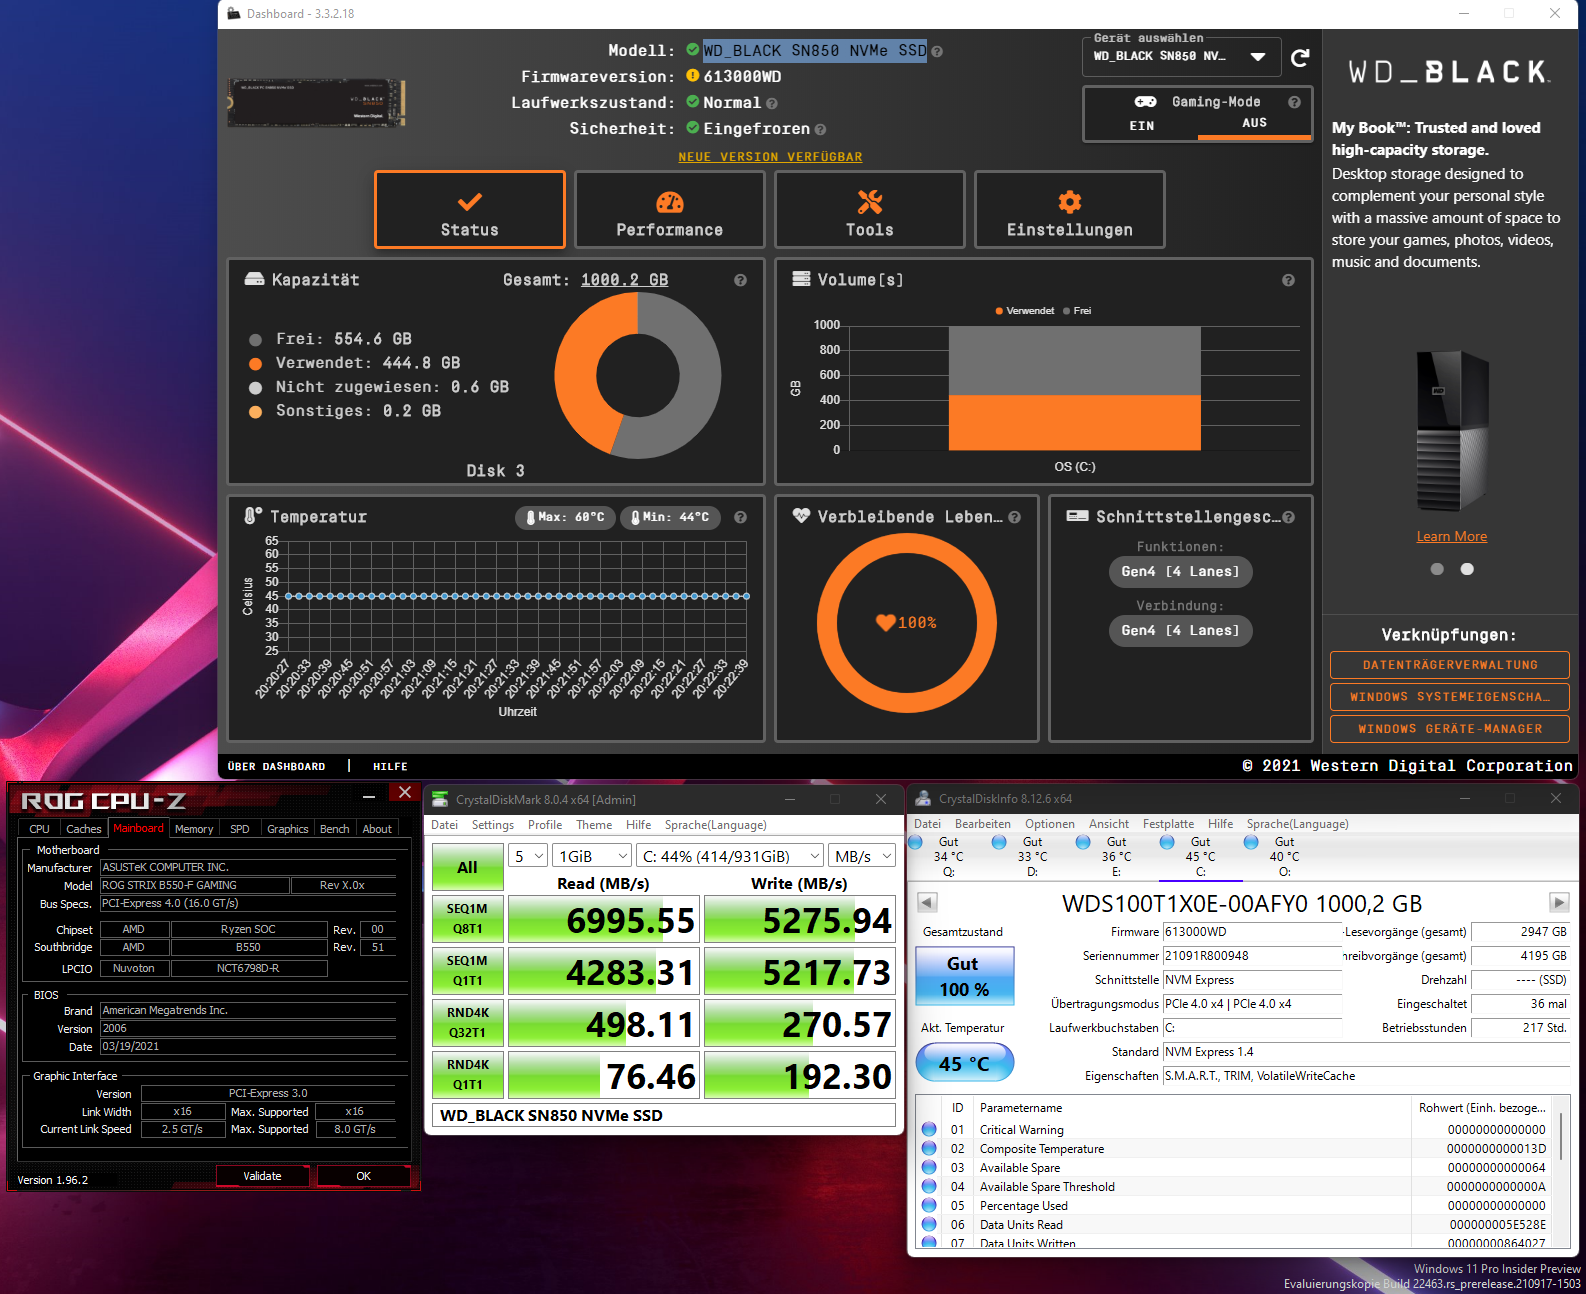Switch to the CPU tab in CPU-Z

pos(40,829)
